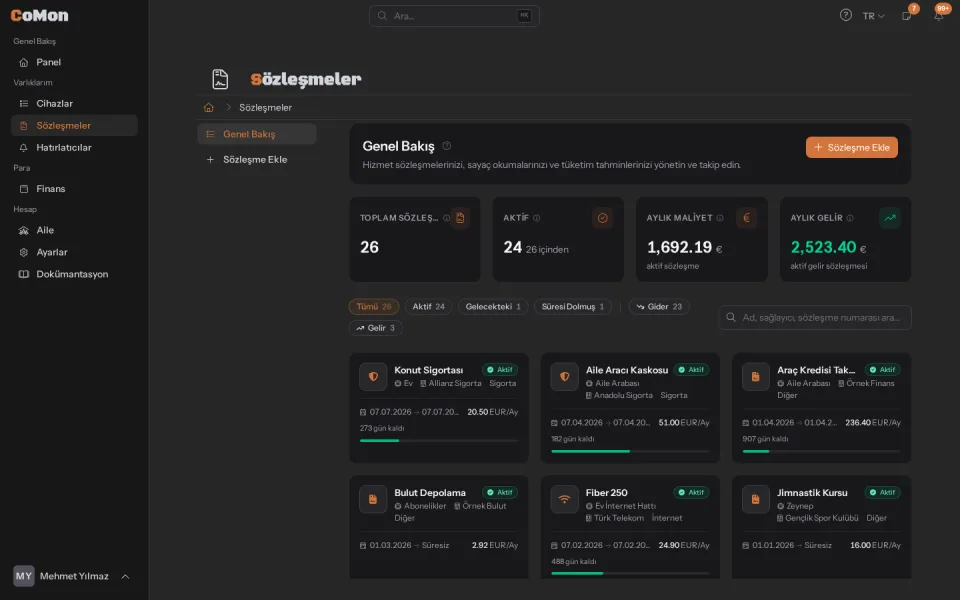Expand the Mehmet Yılmaz user menu

pyautogui.click(x=73, y=576)
